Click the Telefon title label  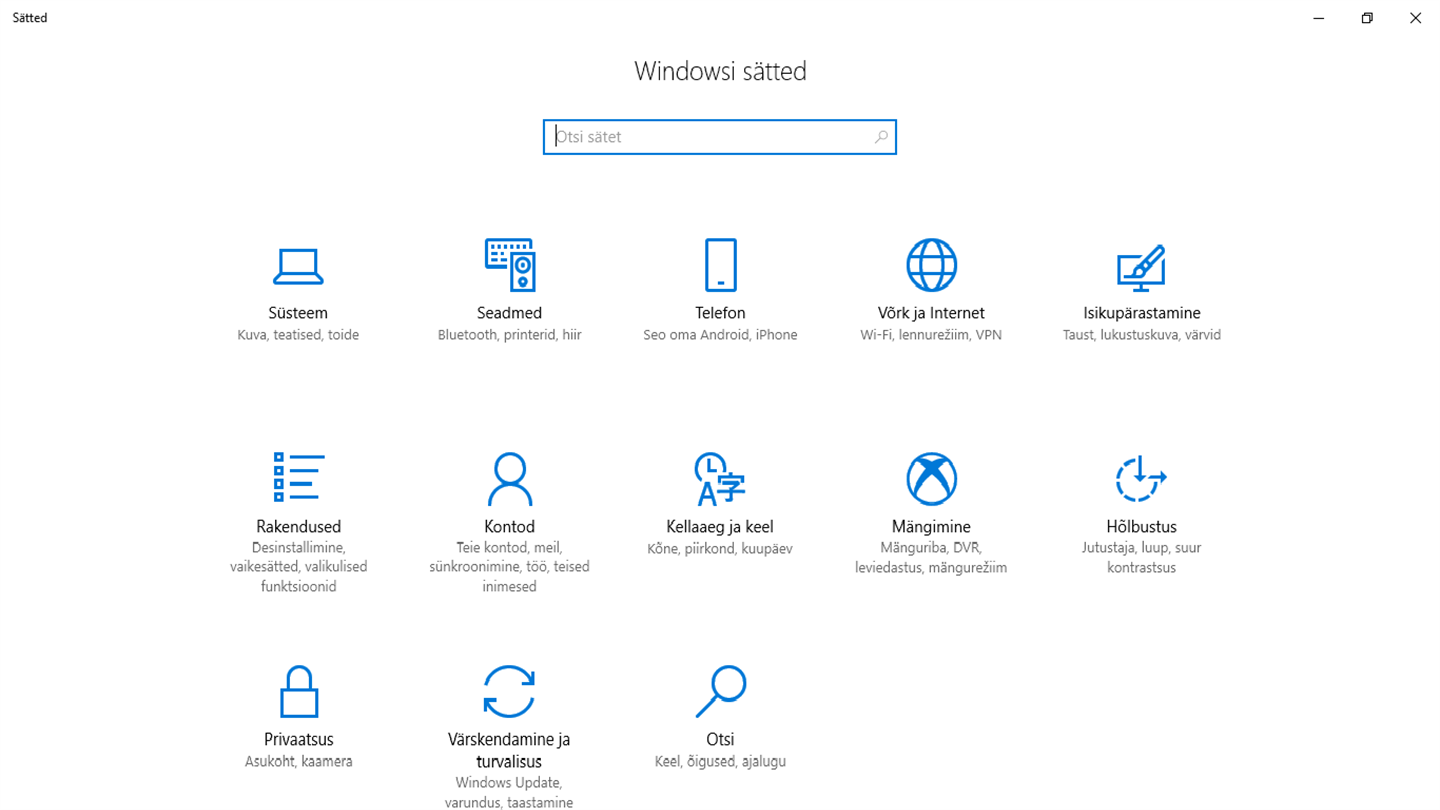(x=720, y=313)
